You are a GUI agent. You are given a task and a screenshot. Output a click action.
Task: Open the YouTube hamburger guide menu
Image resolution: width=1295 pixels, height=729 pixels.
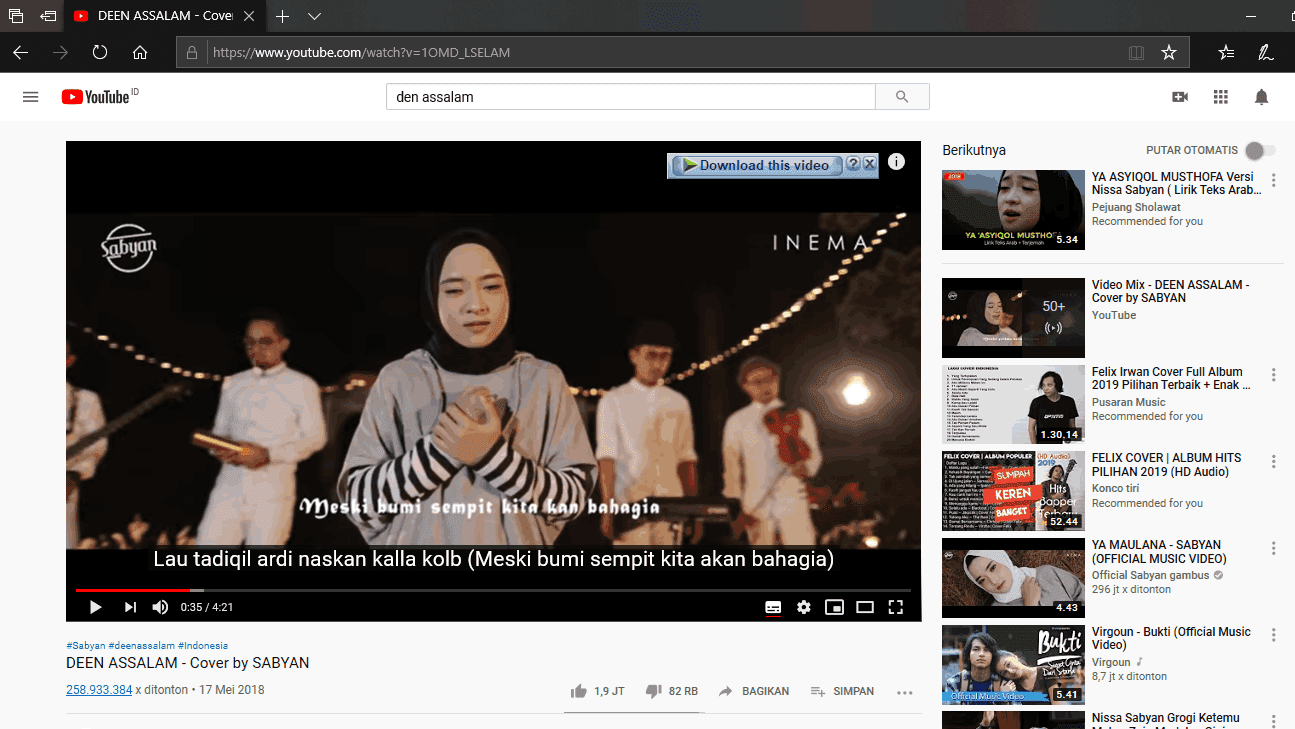(x=30, y=97)
